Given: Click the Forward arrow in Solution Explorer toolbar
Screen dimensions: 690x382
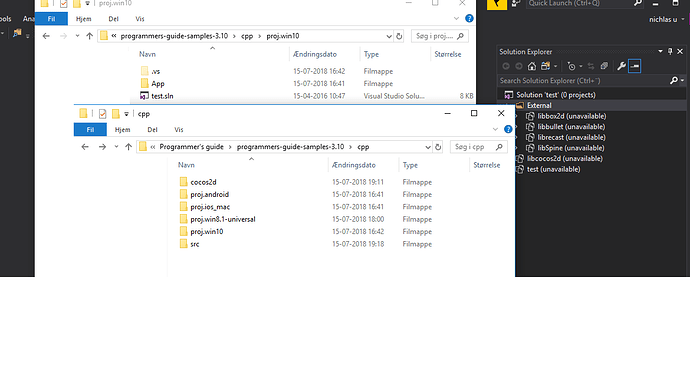Looking at the screenshot, I should (519, 66).
